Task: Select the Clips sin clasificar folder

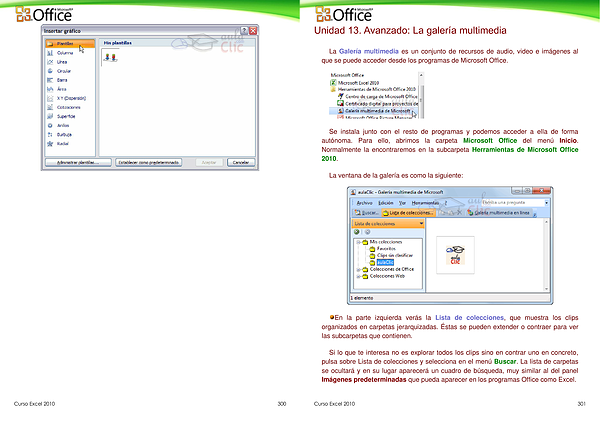Action: [391, 255]
